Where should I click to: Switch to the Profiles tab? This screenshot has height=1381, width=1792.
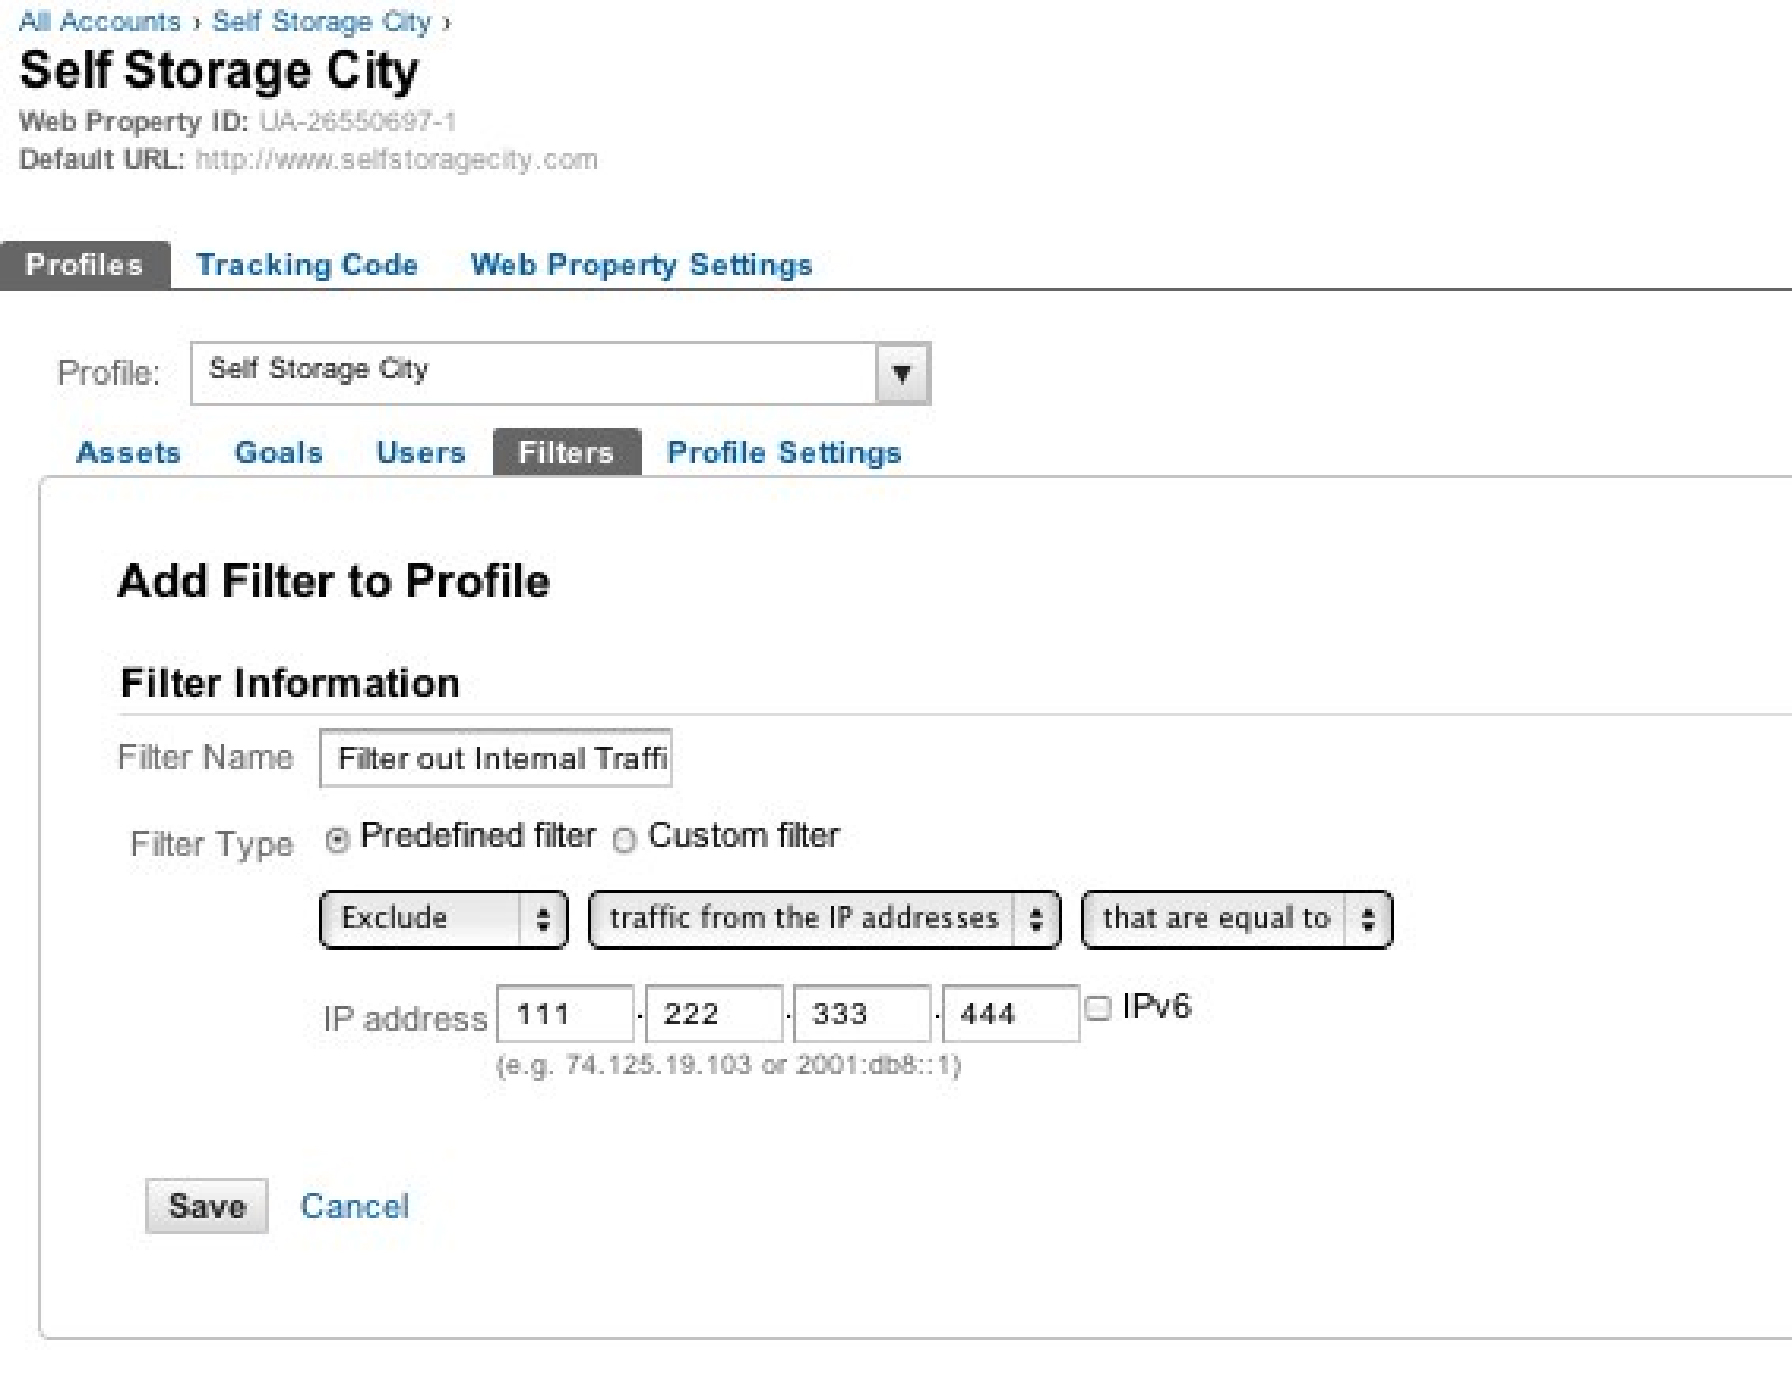85,265
